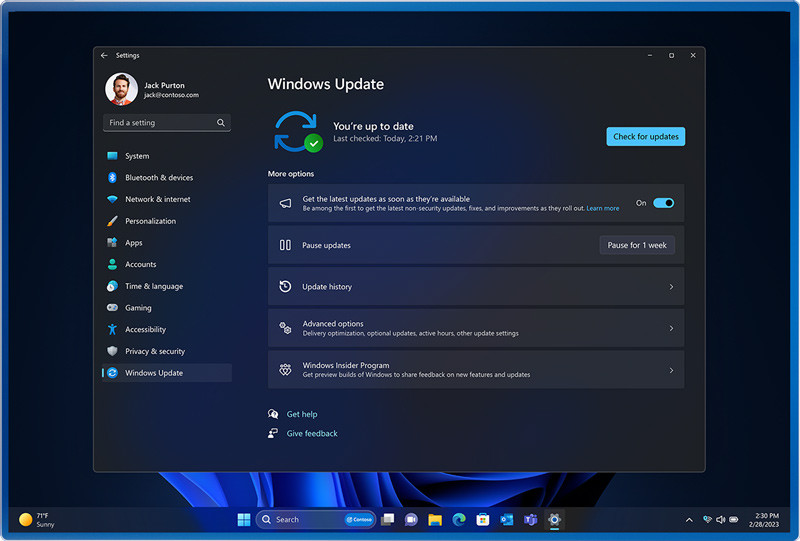Click the Accessibility icon in sidebar
Screen dimensions: 800x541
coord(113,330)
